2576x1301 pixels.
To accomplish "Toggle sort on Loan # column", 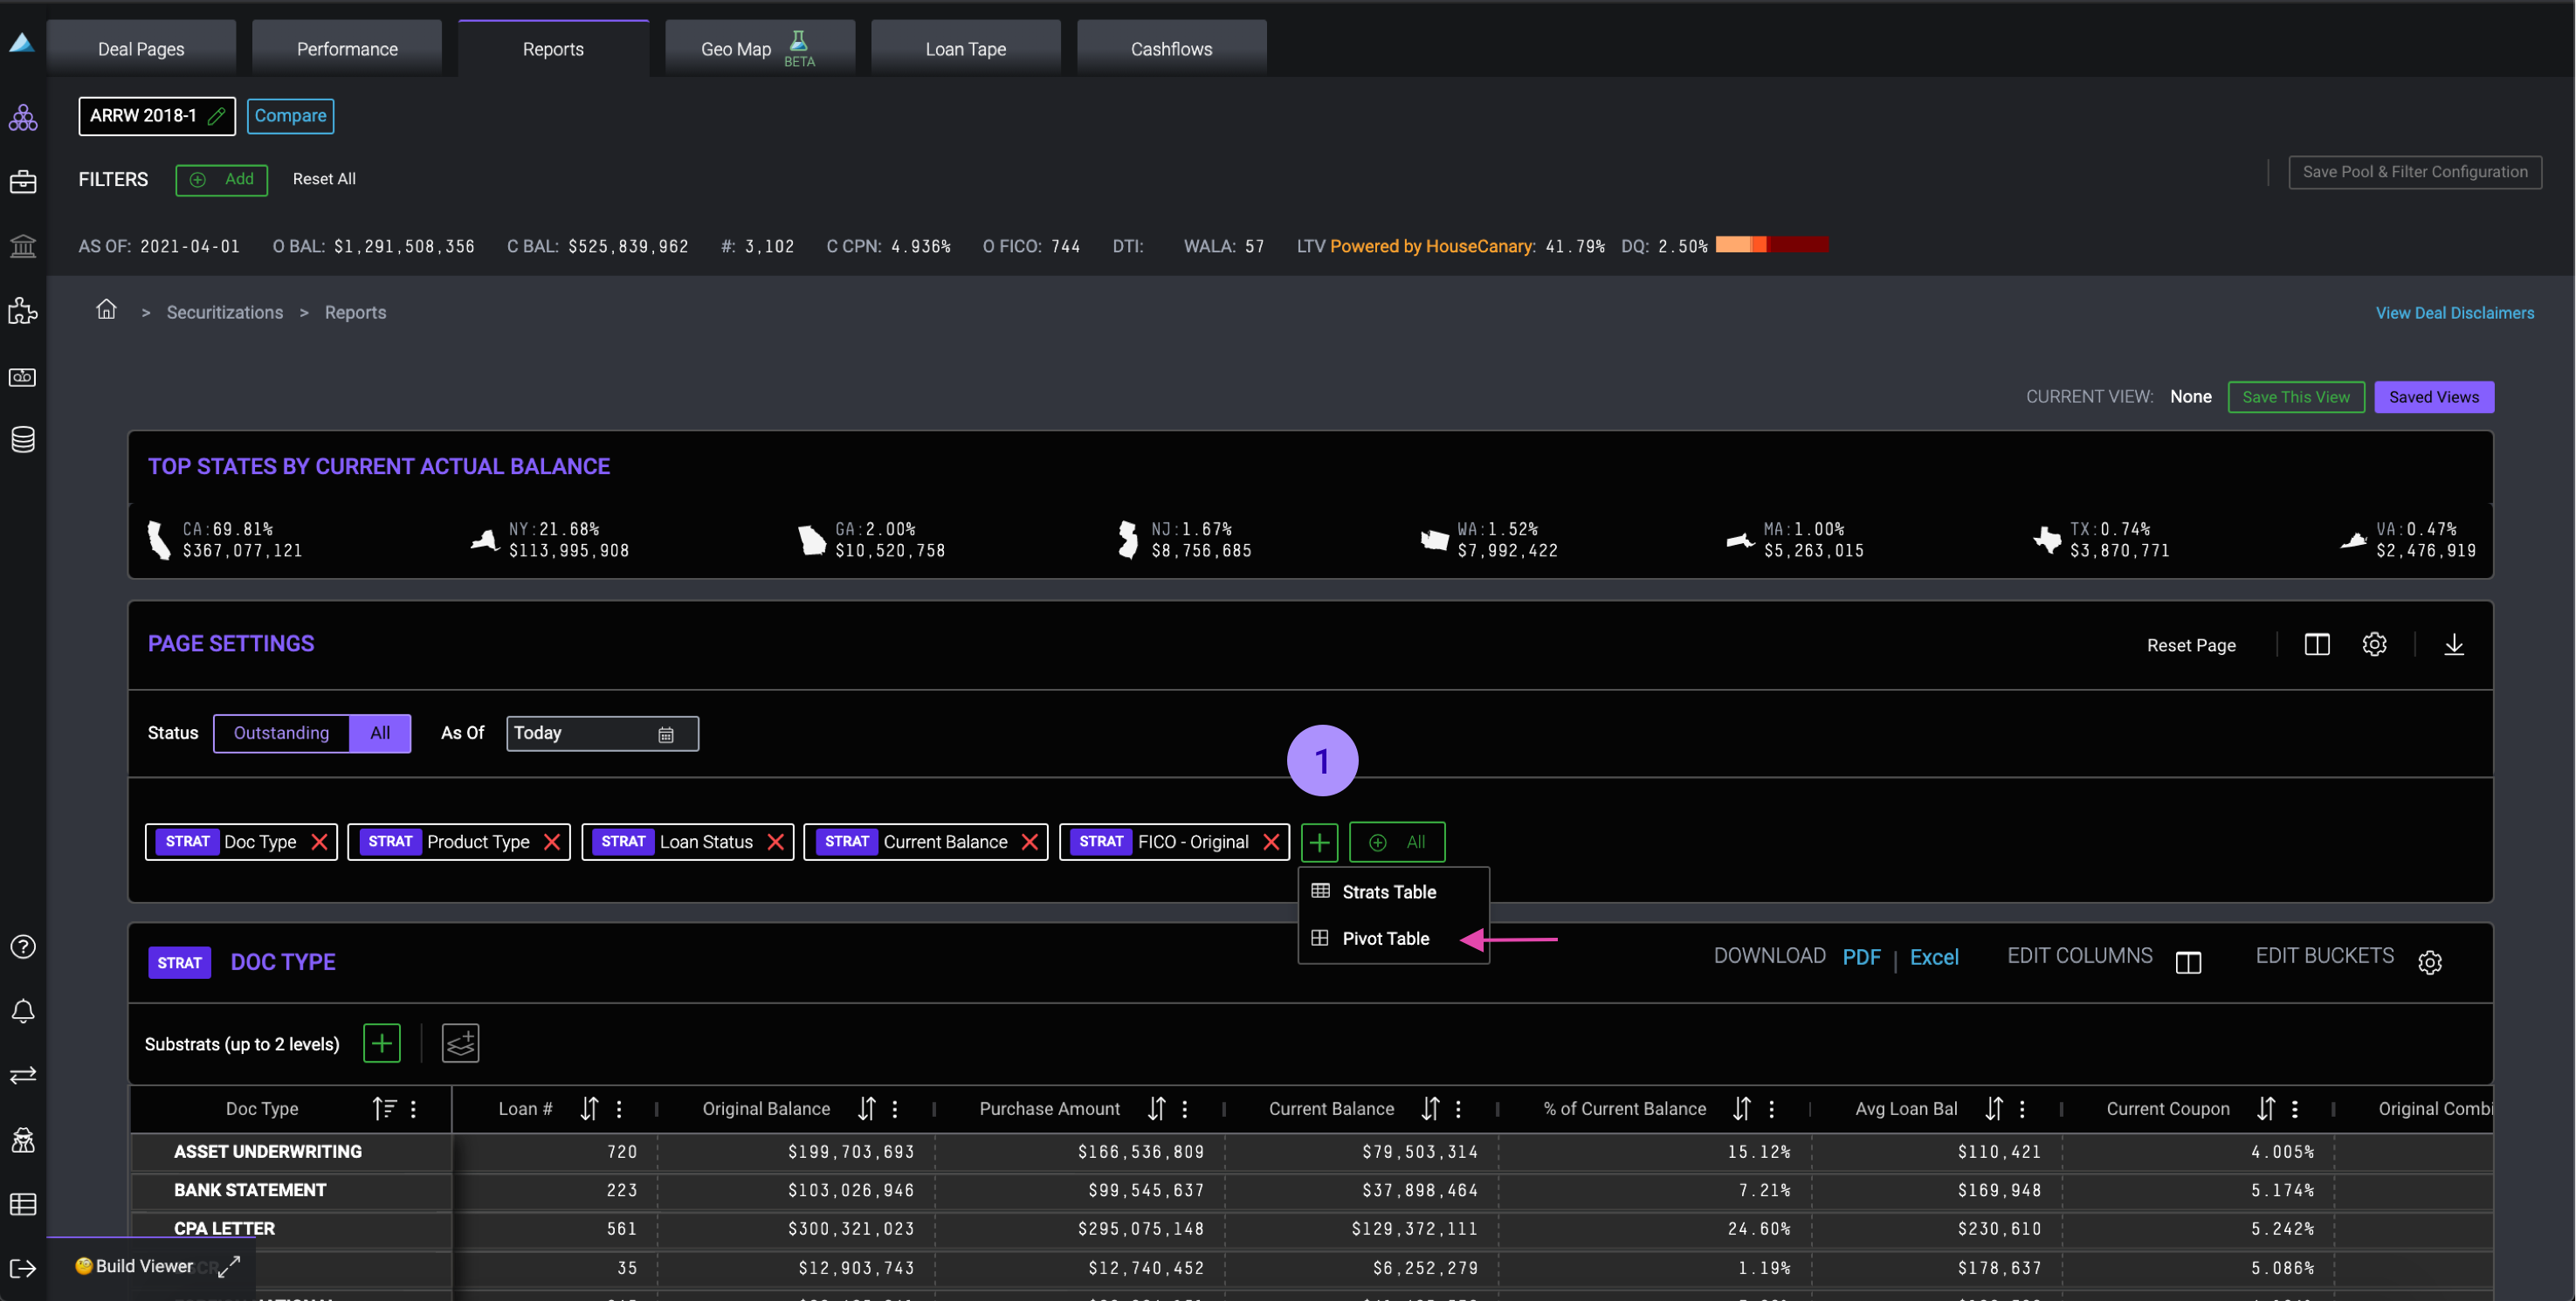I will click(589, 1108).
